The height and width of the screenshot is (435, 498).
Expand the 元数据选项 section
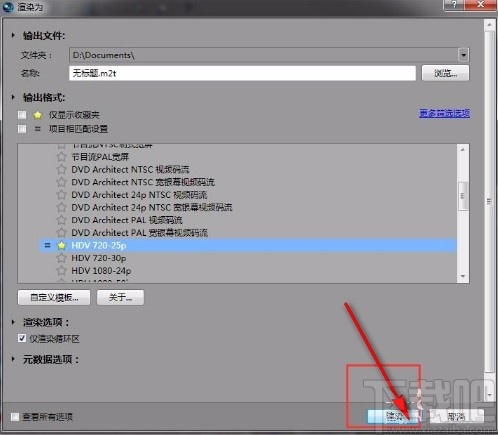pos(13,359)
